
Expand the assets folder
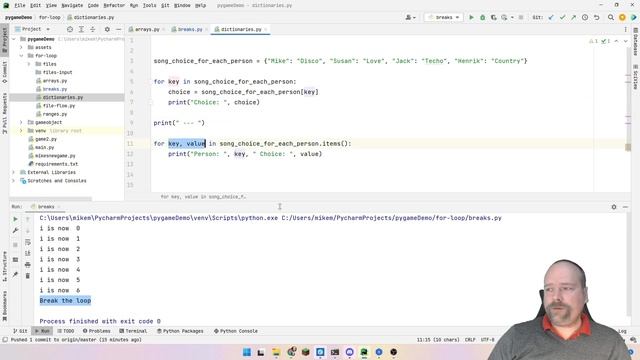pyautogui.click(x=21, y=47)
